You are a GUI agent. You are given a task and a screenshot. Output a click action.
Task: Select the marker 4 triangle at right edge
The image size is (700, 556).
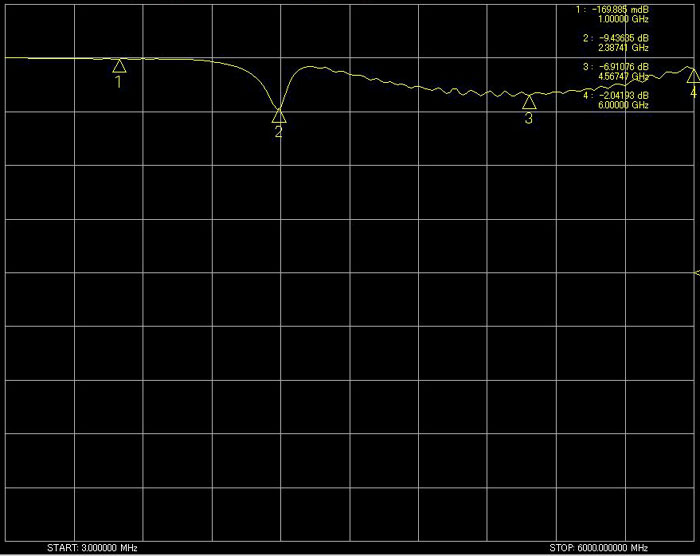692,75
